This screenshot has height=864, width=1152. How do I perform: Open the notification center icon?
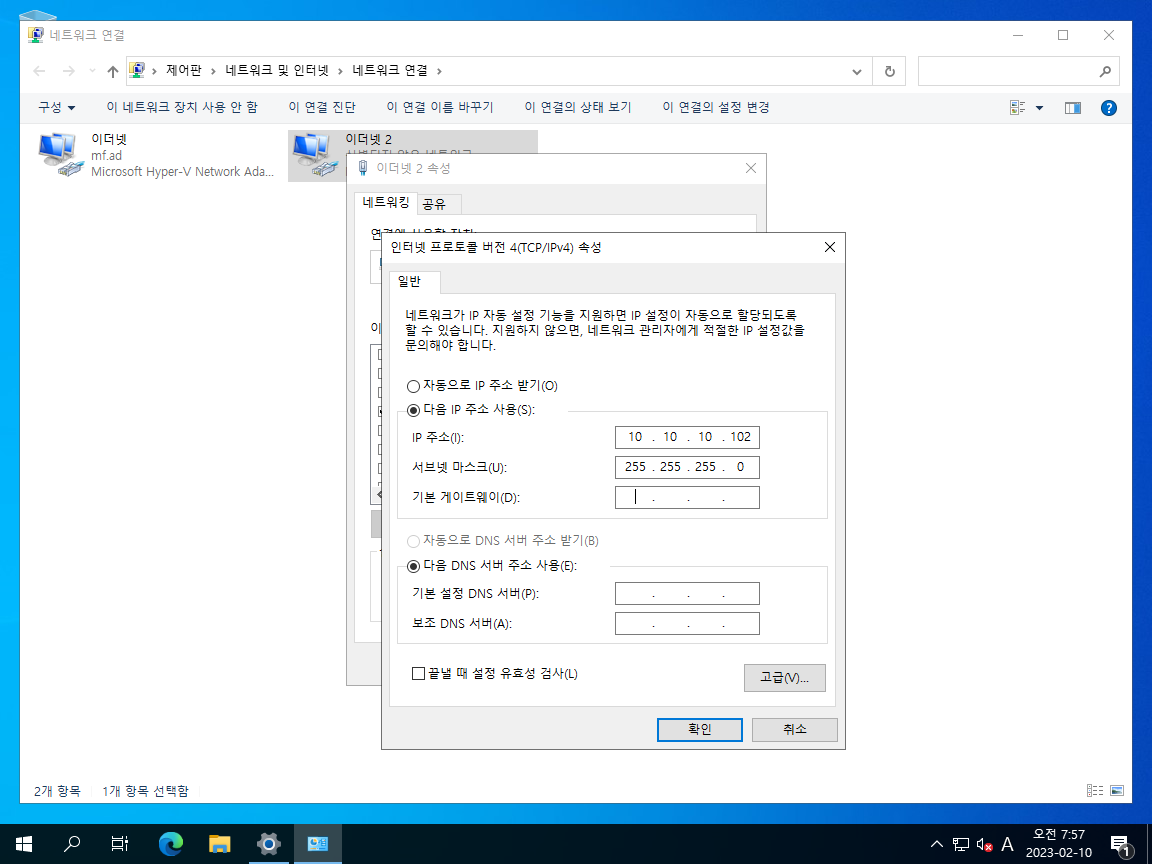coord(1121,845)
